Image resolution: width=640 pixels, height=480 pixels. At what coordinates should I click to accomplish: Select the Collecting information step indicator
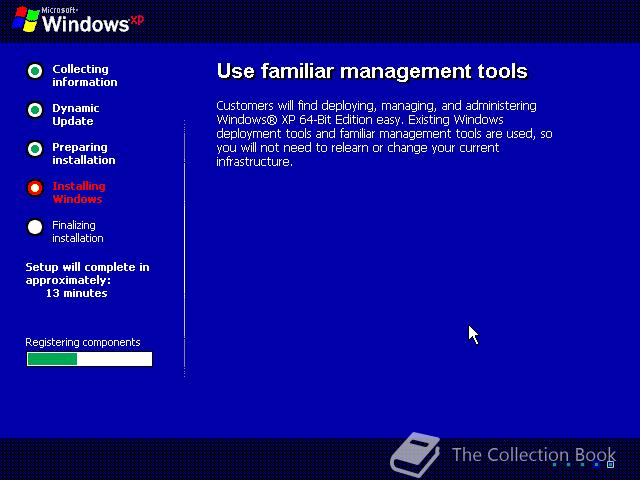35,71
